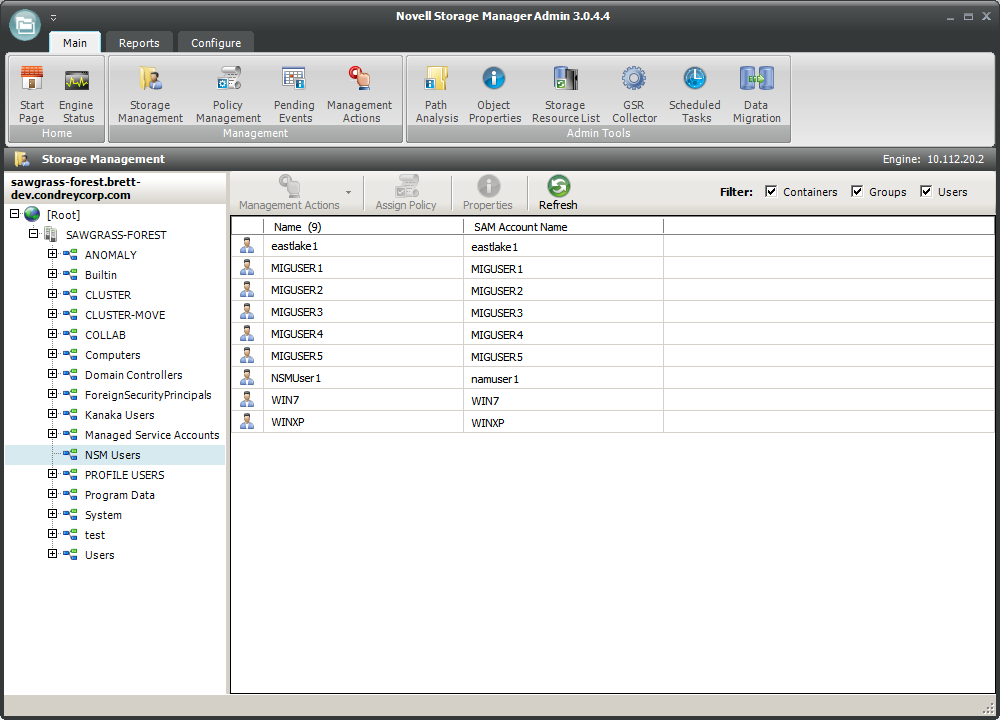Screen dimensions: 1000x720
Task: Click the user icon next to WINXP
Action: pos(247,422)
